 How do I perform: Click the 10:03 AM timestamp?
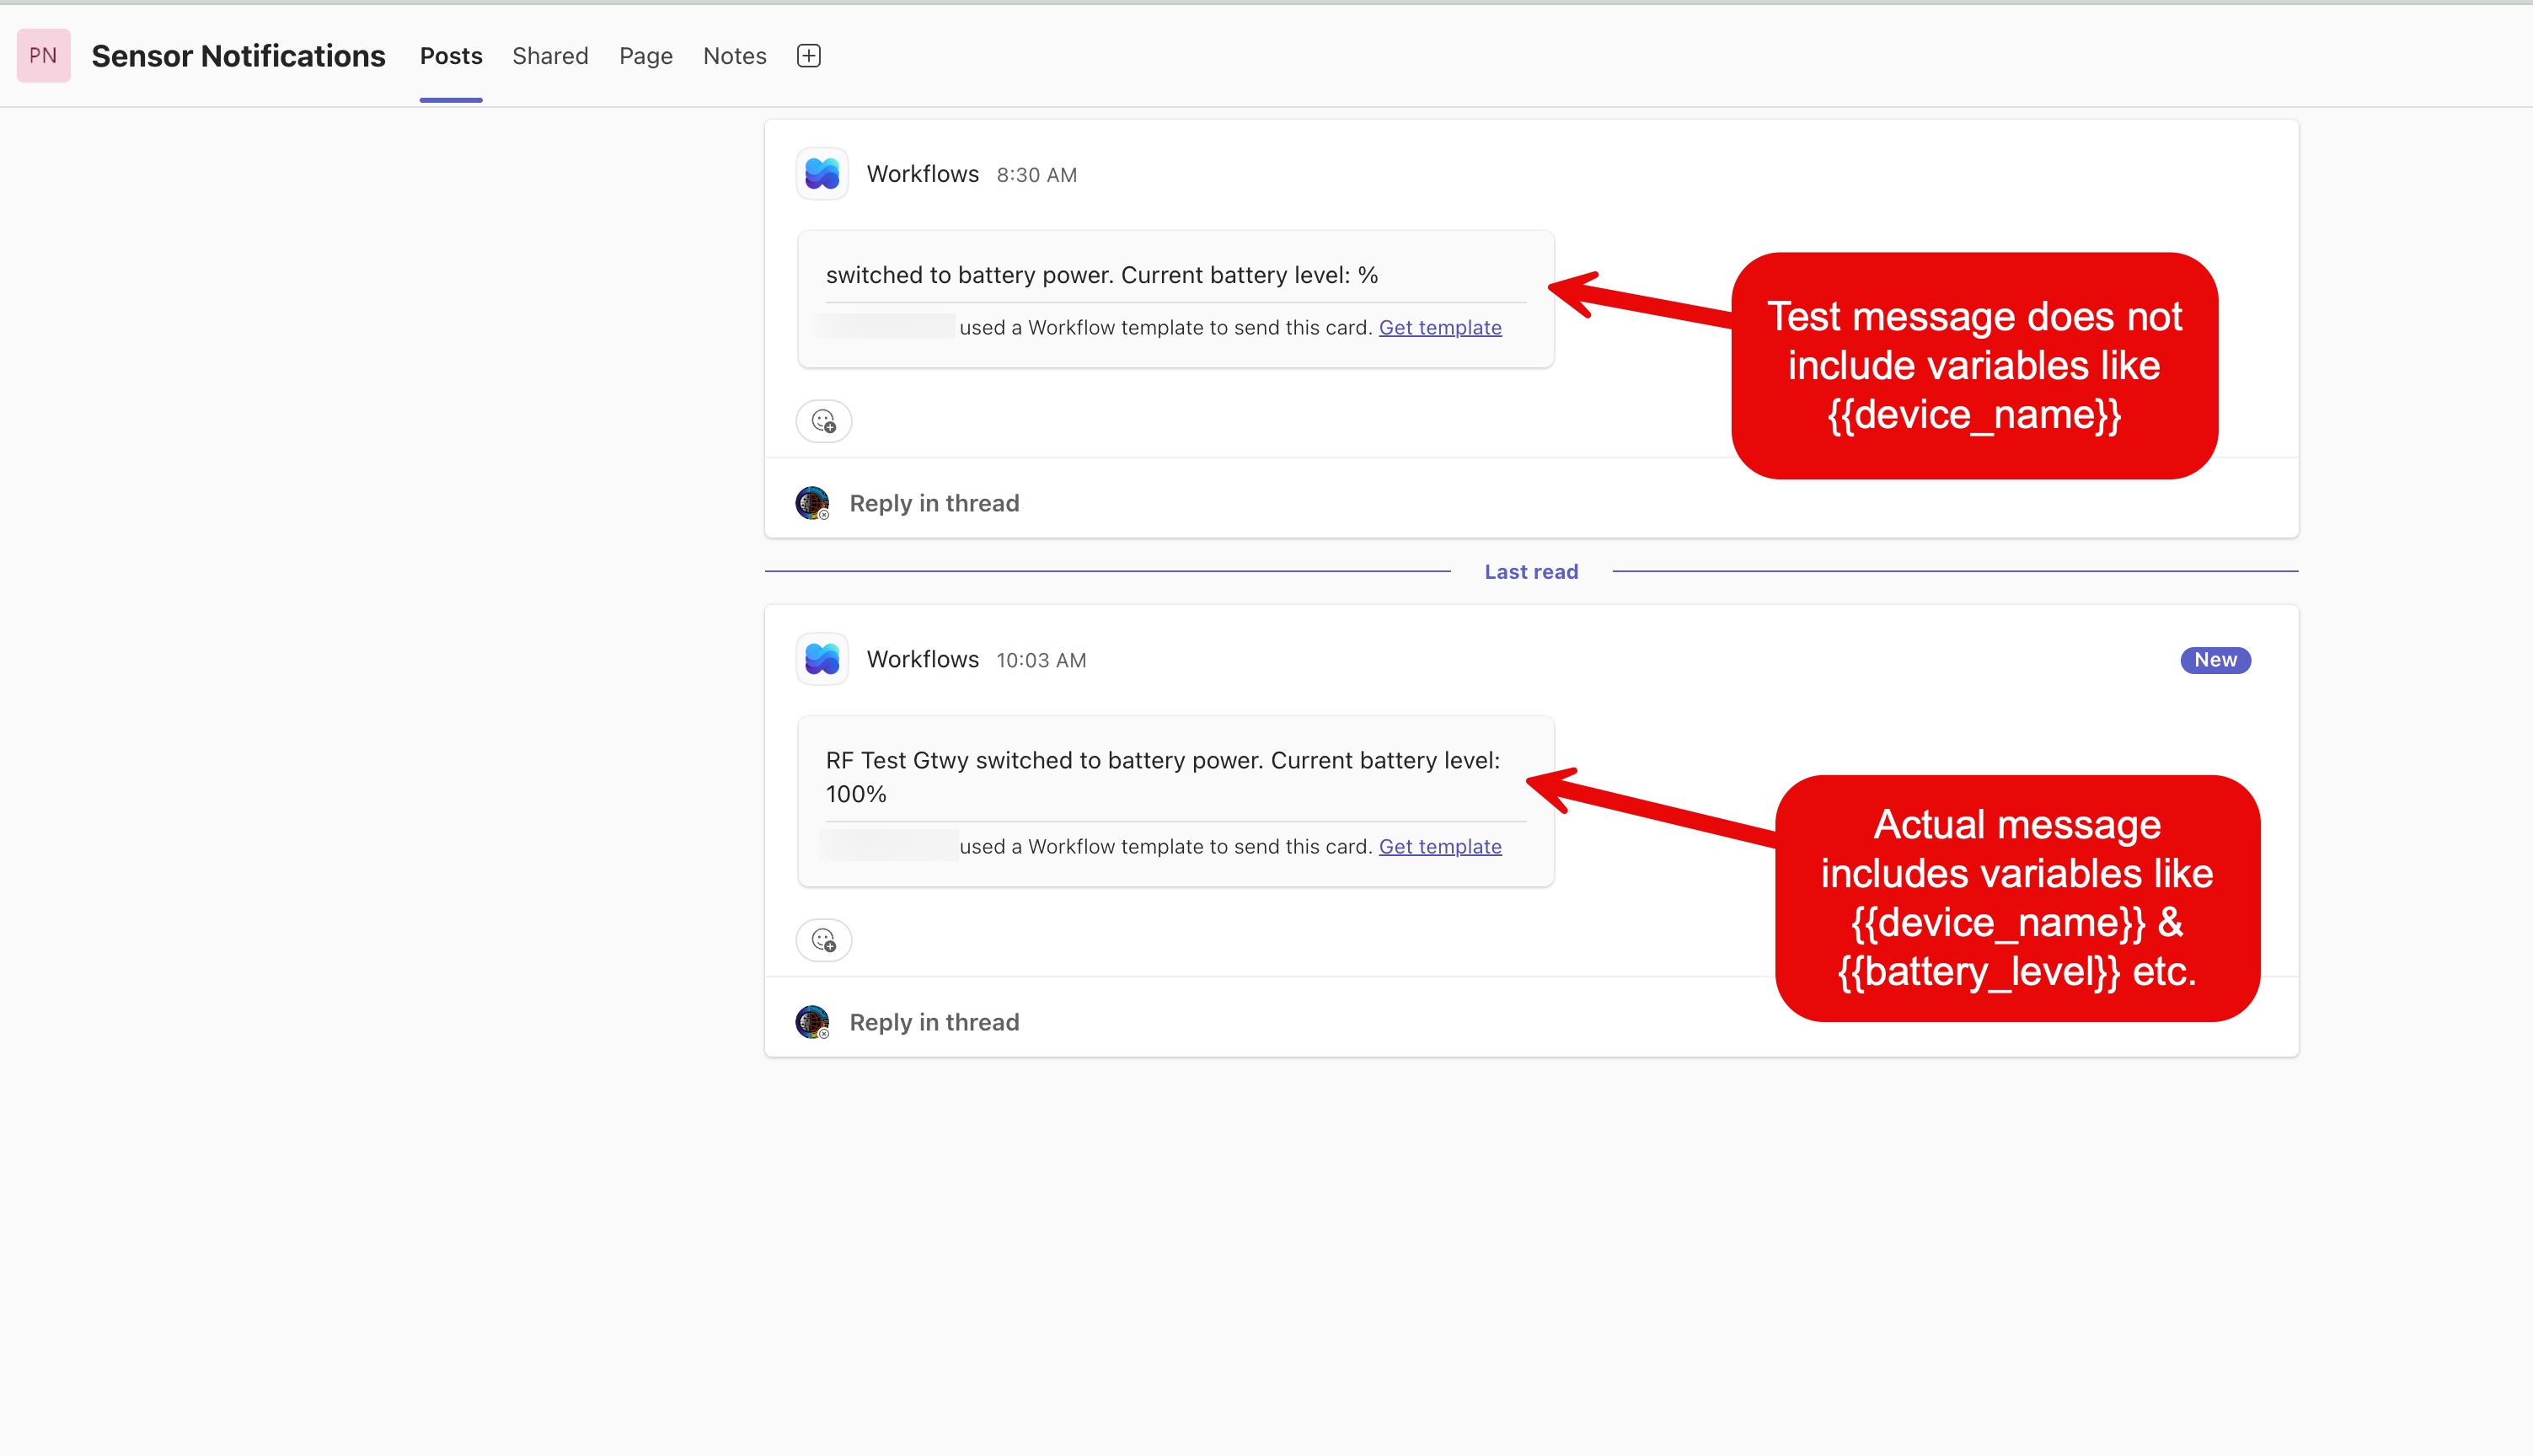(x=1041, y=660)
